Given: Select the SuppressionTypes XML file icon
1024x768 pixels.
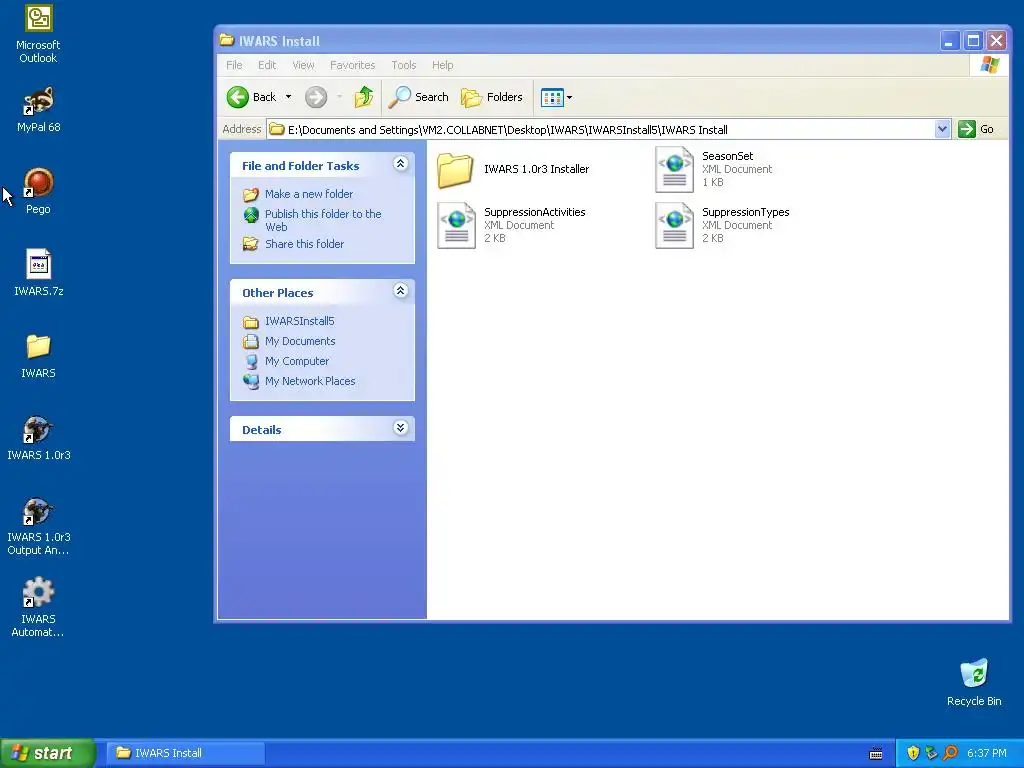Looking at the screenshot, I should click(x=674, y=225).
